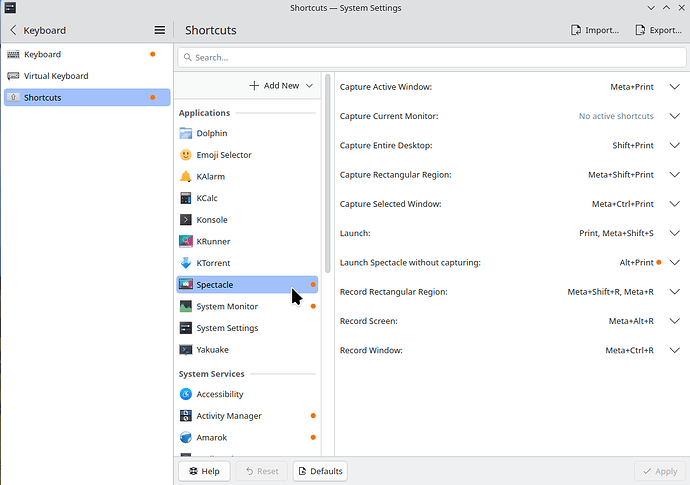Expand the Record Screen shortcut row
Viewport: 690px width, 485px height.
click(674, 321)
